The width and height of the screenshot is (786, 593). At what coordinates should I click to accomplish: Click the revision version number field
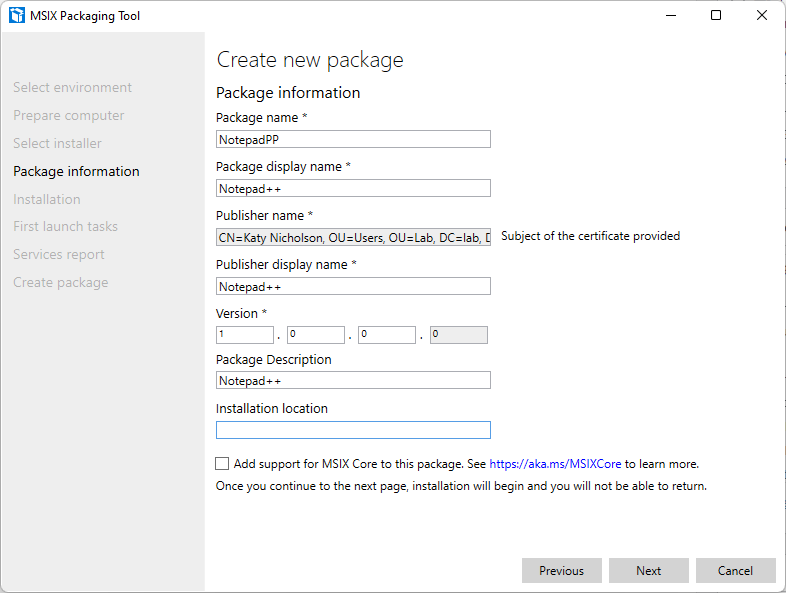(459, 334)
